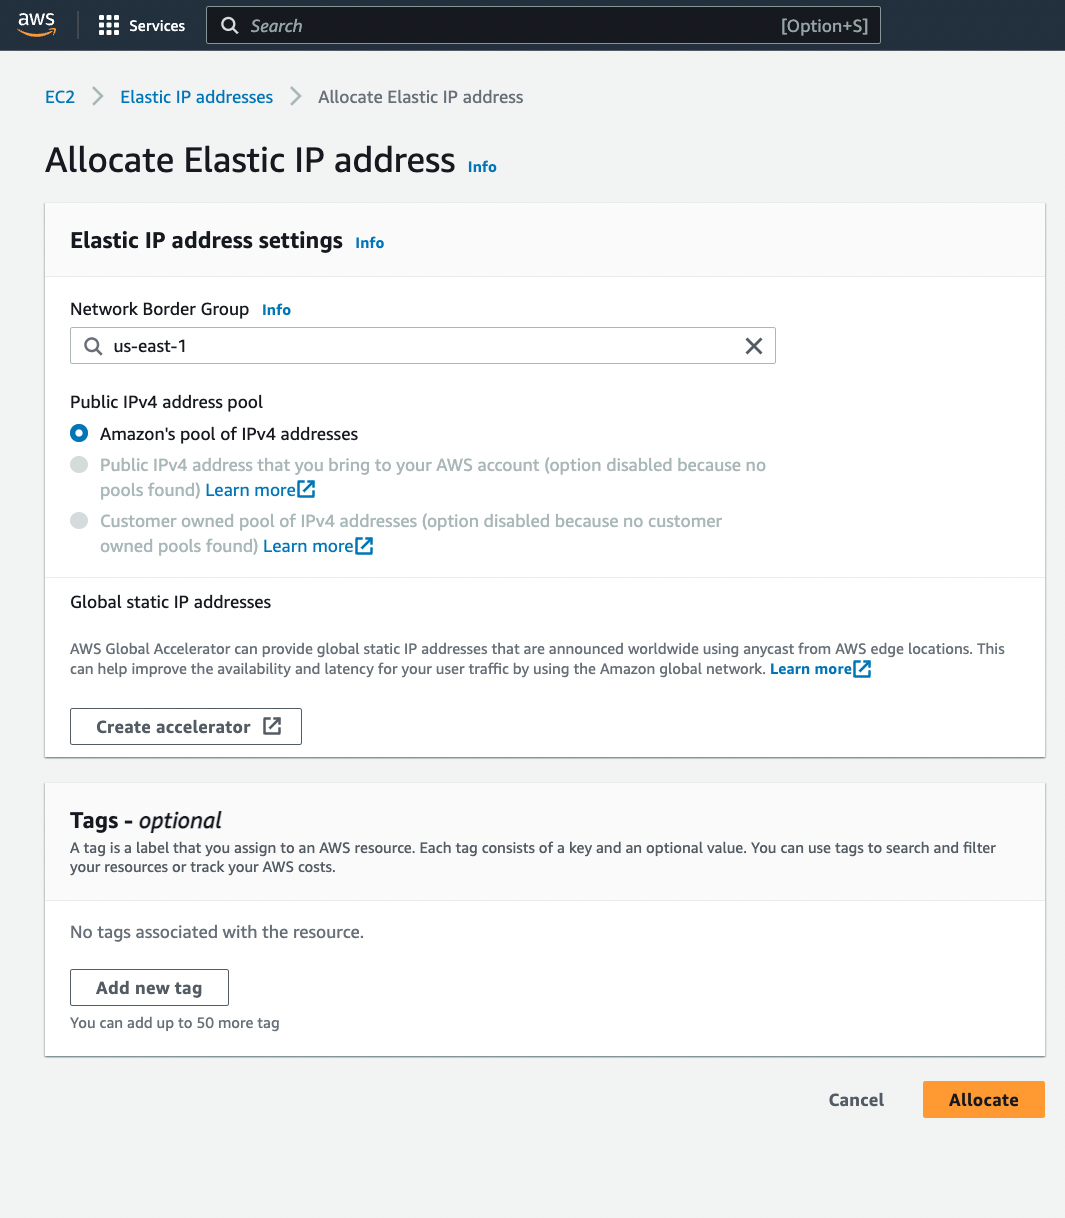Open the Services grid menu icon
The height and width of the screenshot is (1218, 1065).
pos(109,26)
